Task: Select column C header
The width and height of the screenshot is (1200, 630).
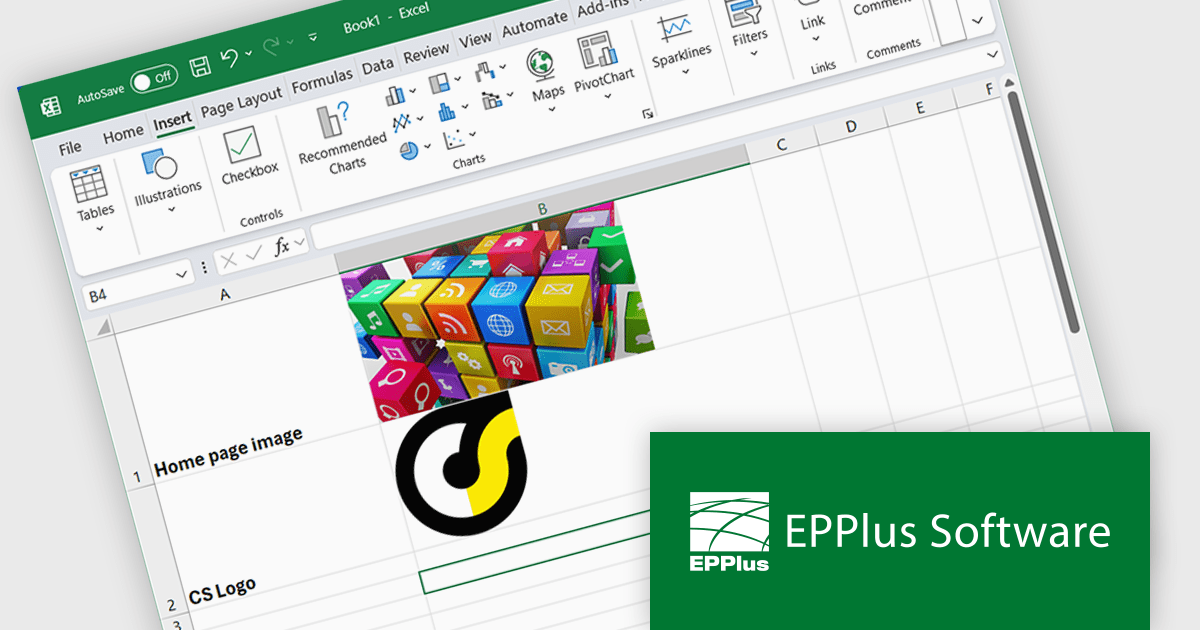Action: [781, 145]
